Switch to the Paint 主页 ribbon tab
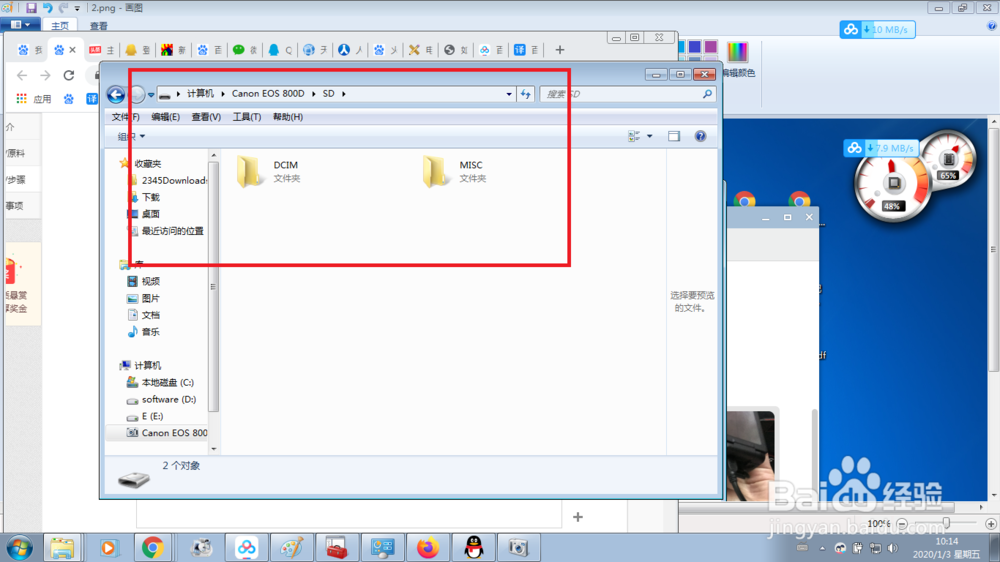 coord(60,26)
